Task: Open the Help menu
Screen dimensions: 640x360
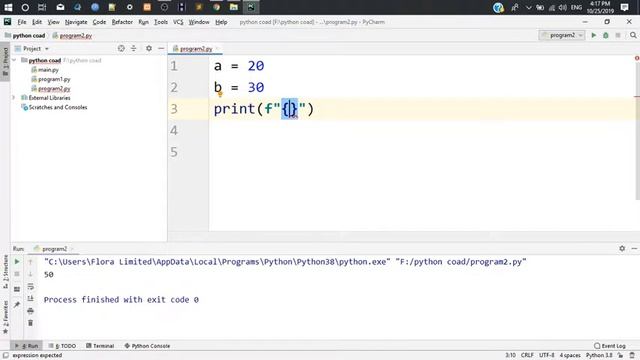Action: pos(221,22)
